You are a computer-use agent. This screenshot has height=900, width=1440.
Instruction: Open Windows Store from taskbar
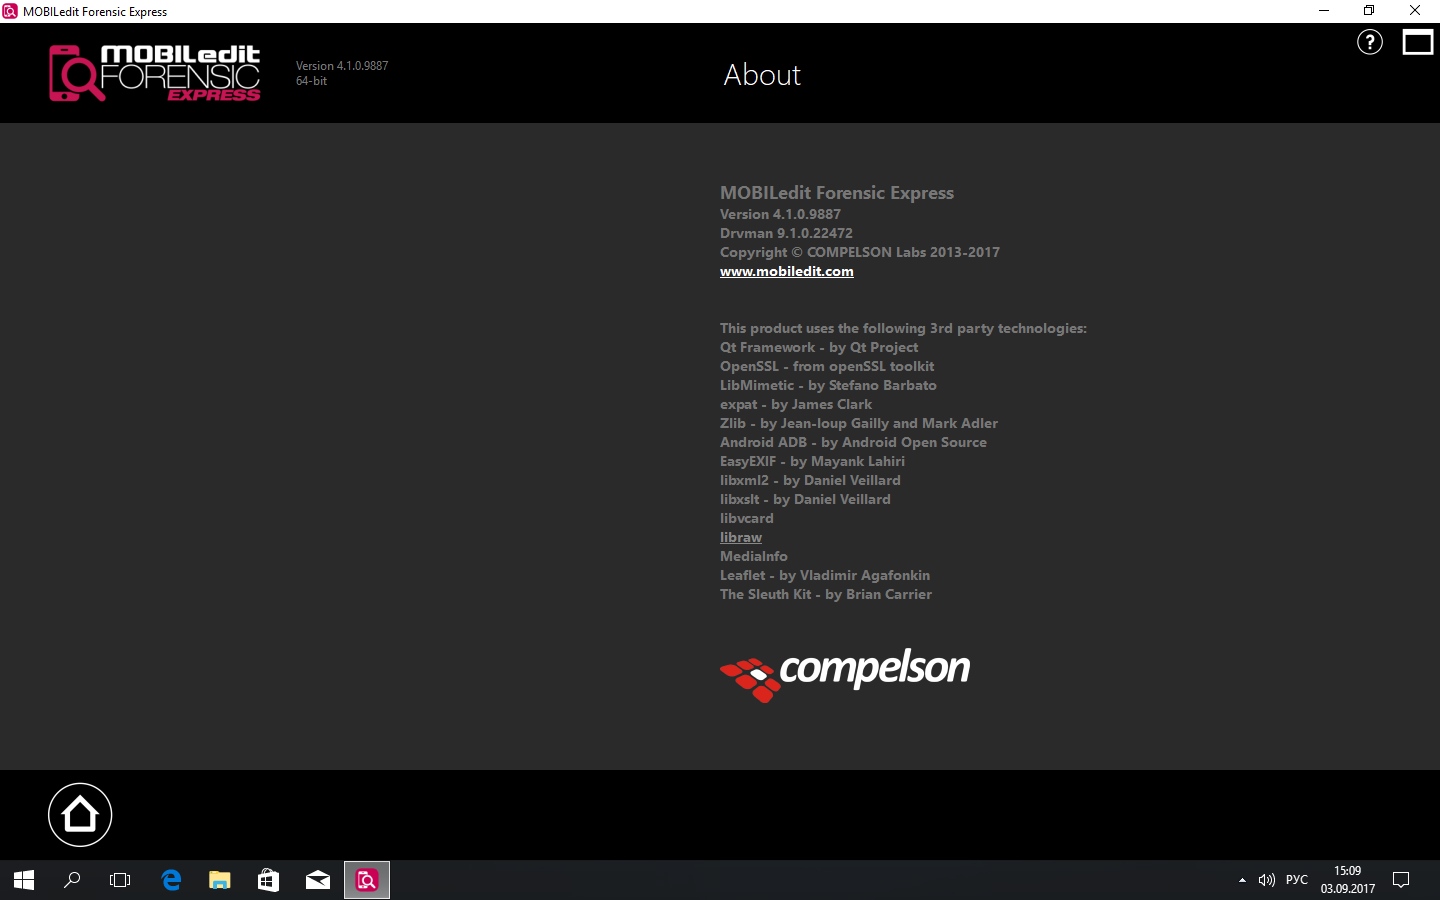pos(268,880)
